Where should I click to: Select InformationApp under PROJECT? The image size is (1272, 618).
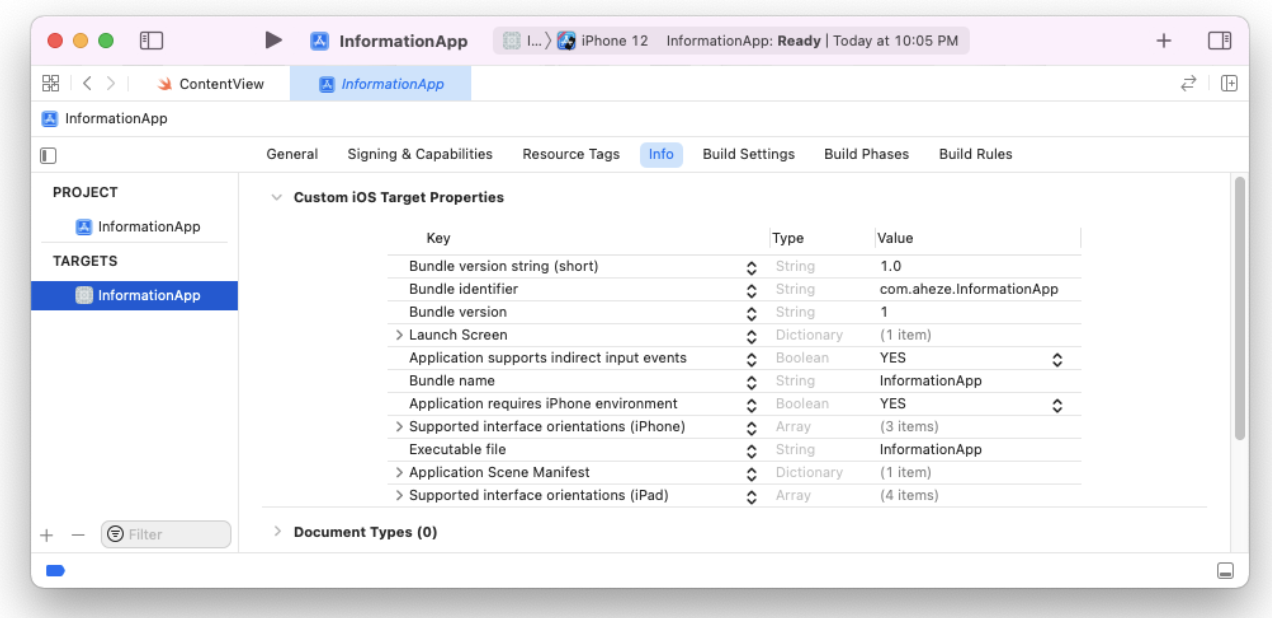point(138,227)
